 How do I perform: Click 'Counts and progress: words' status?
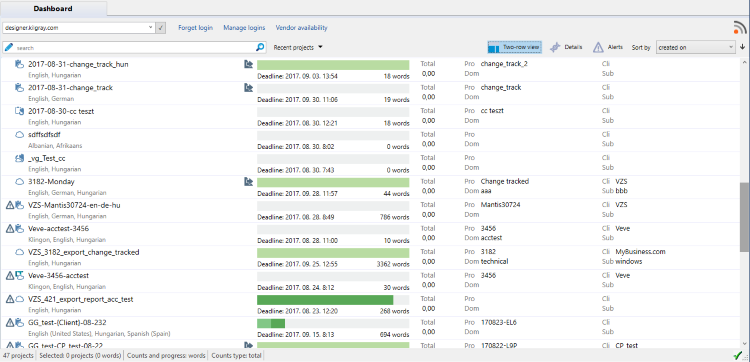coord(167,355)
